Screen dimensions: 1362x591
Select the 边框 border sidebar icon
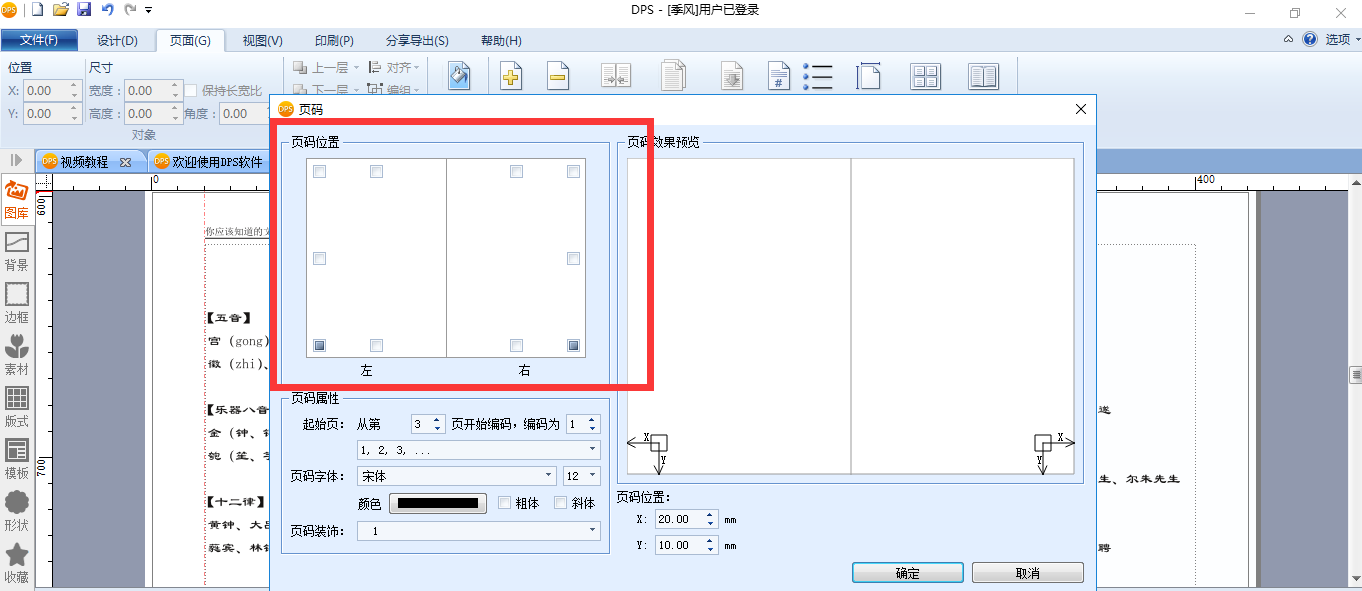[x=16, y=303]
